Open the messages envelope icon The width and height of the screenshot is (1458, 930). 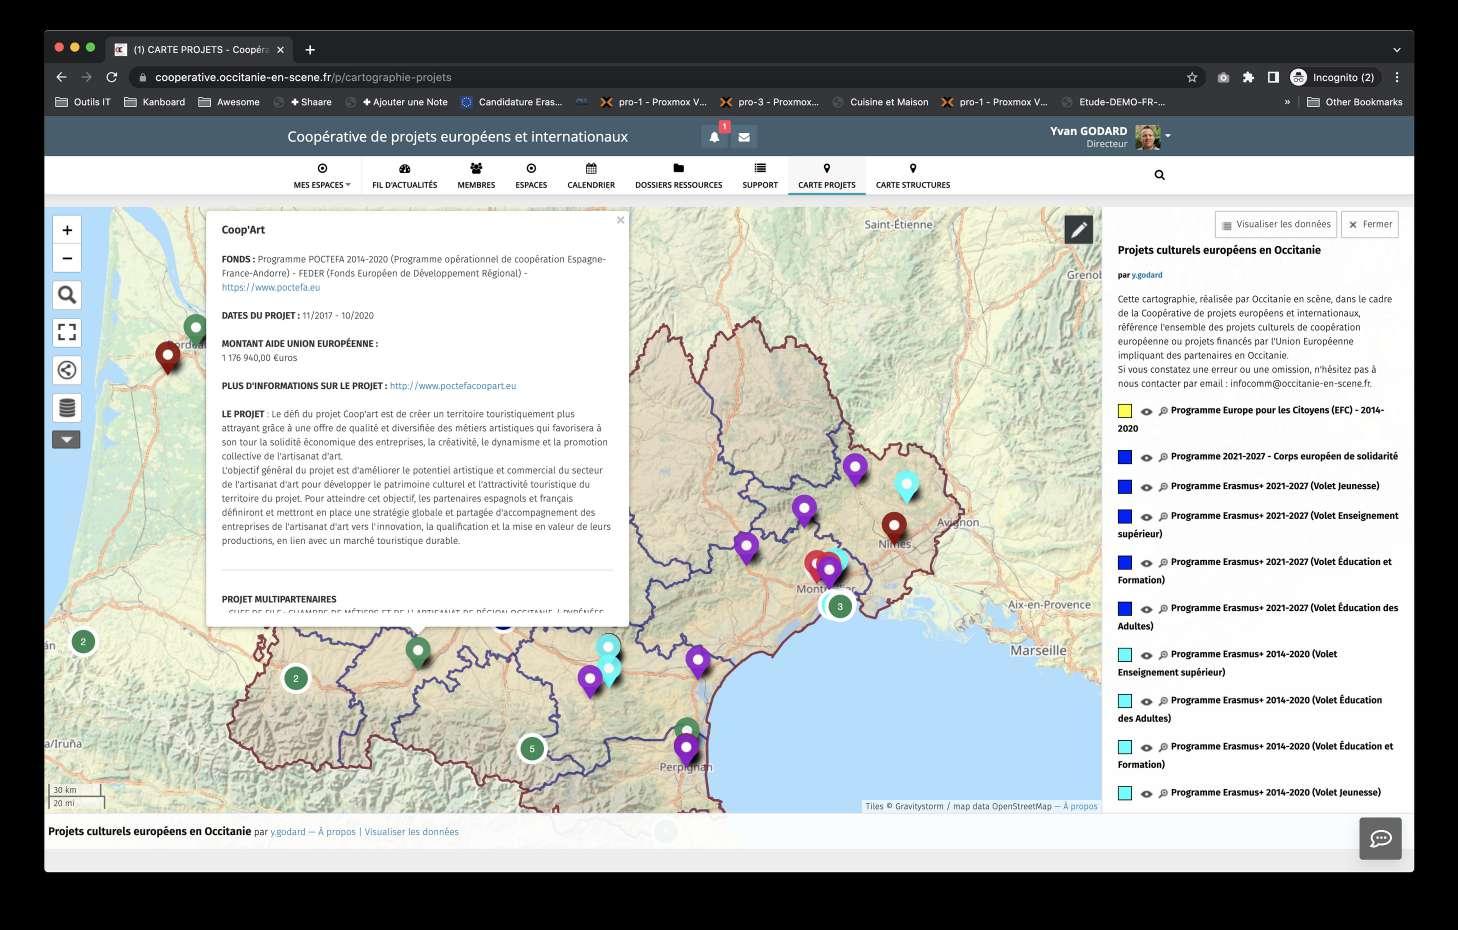tap(744, 137)
